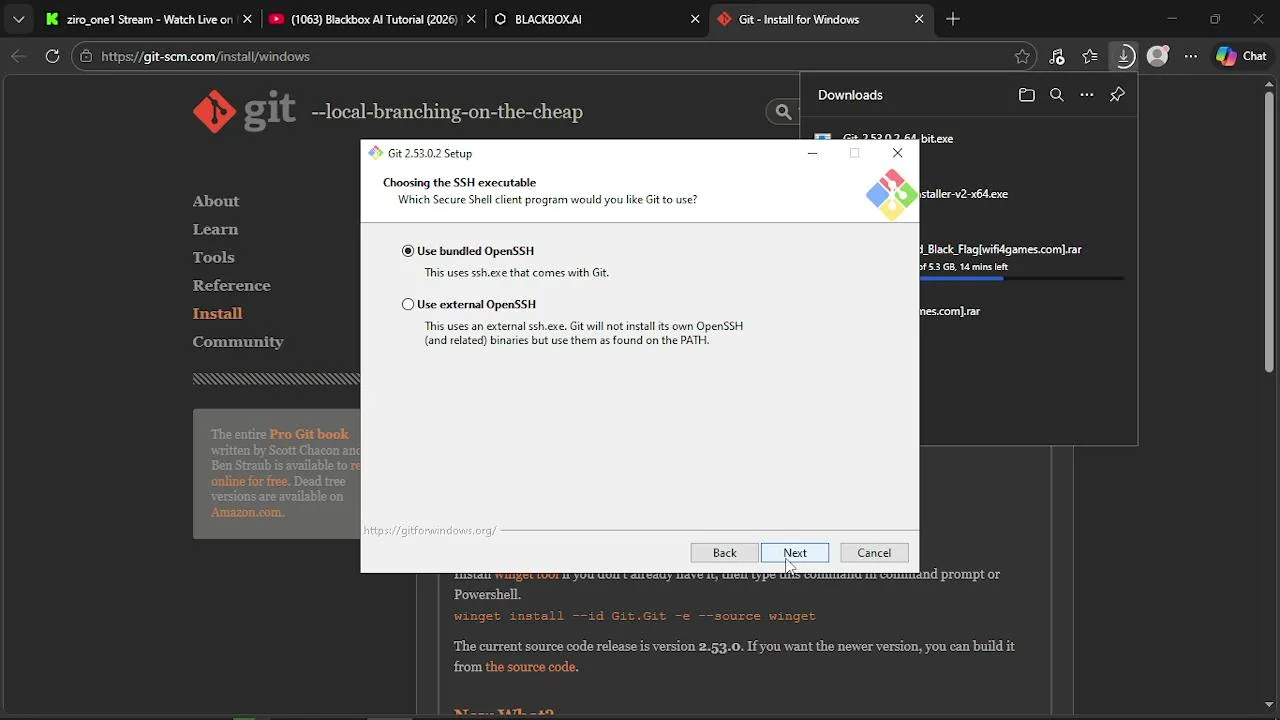Open more options in Downloads panel
This screenshot has height=720, width=1280.
[1087, 95]
